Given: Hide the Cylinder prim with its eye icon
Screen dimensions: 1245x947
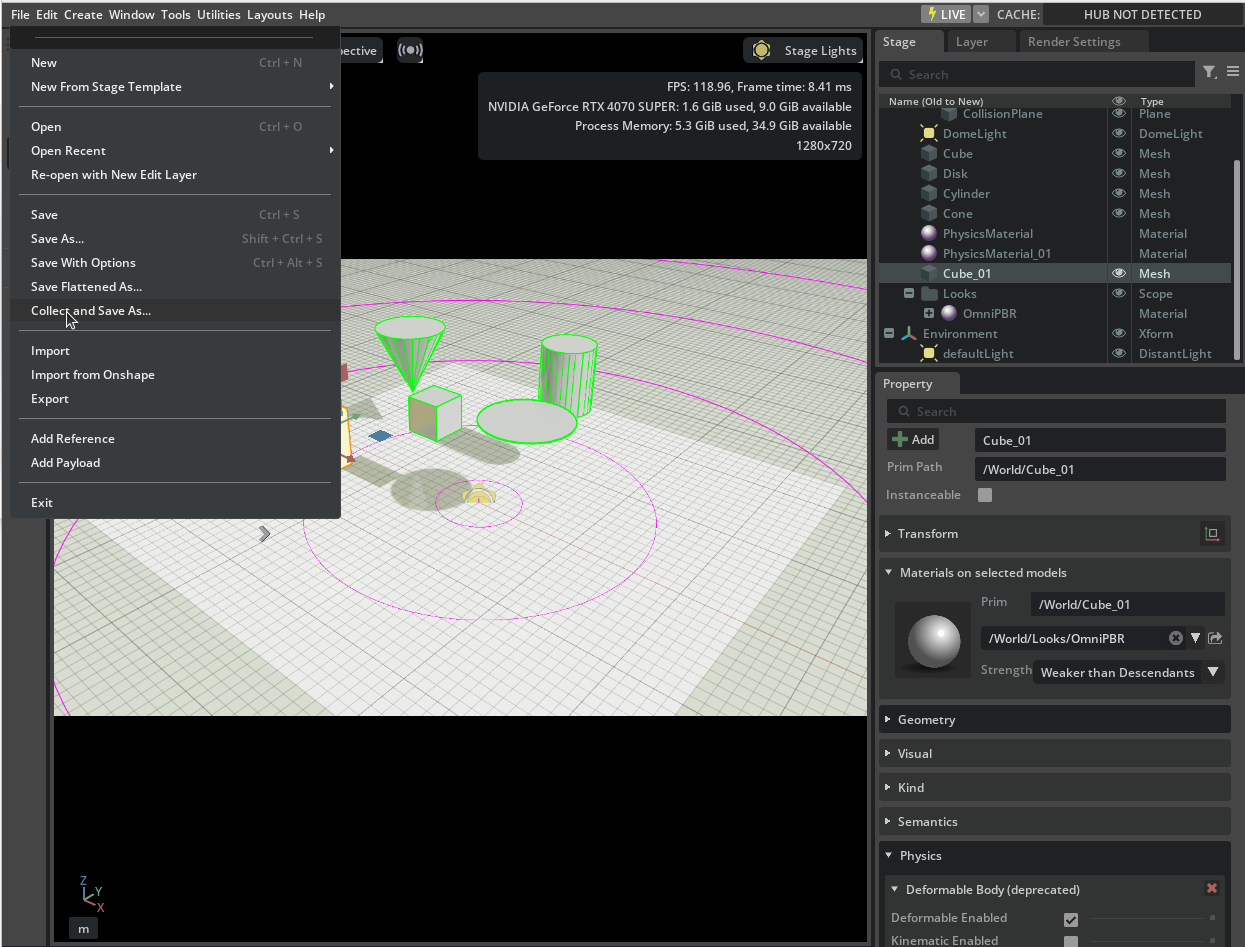Looking at the screenshot, I should tap(1119, 193).
